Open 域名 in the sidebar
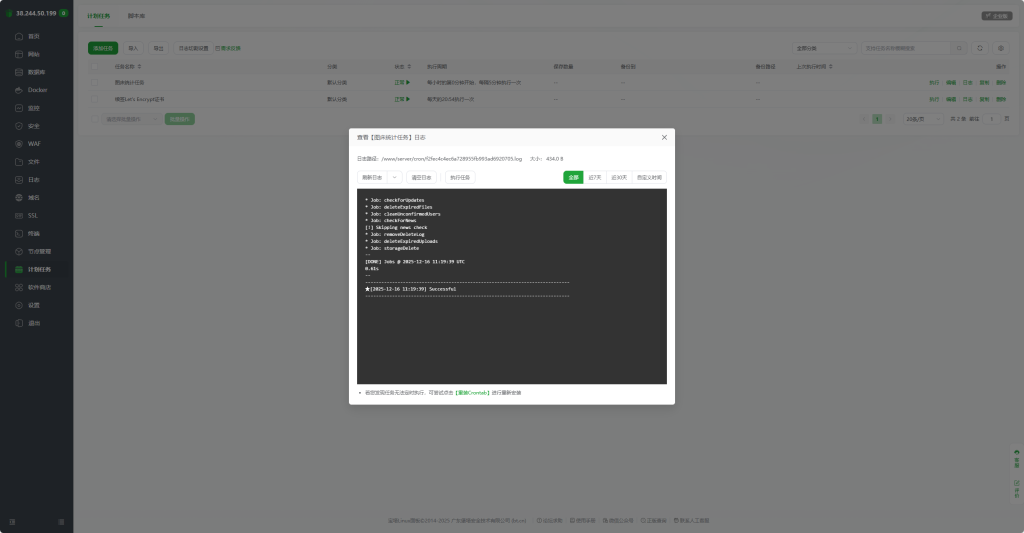This screenshot has height=533, width=1024. (33, 198)
